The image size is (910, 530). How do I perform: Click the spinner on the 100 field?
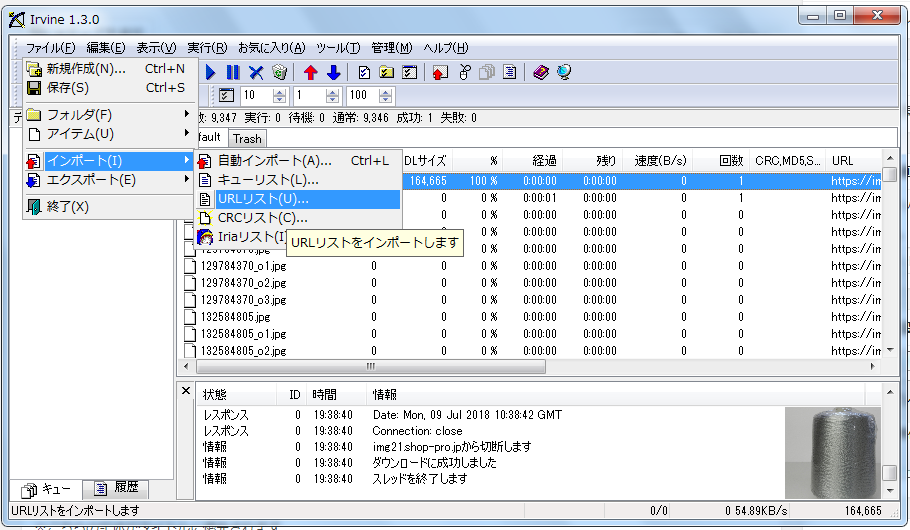pyautogui.click(x=385, y=95)
